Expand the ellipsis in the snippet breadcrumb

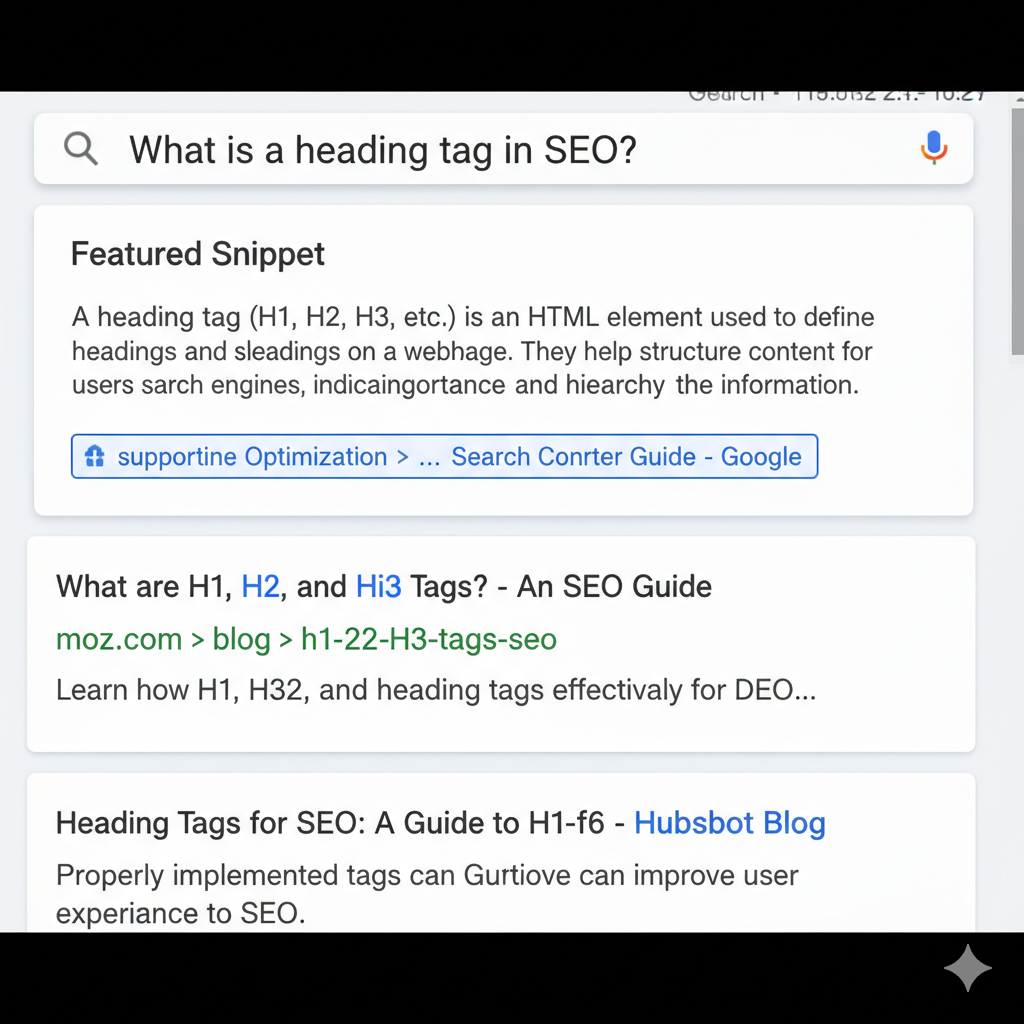[429, 457]
